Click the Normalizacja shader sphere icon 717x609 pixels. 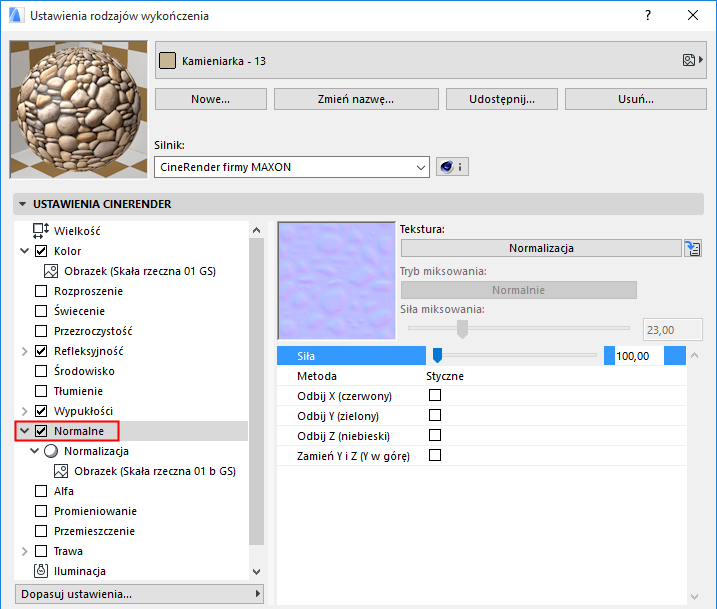pyautogui.click(x=52, y=451)
